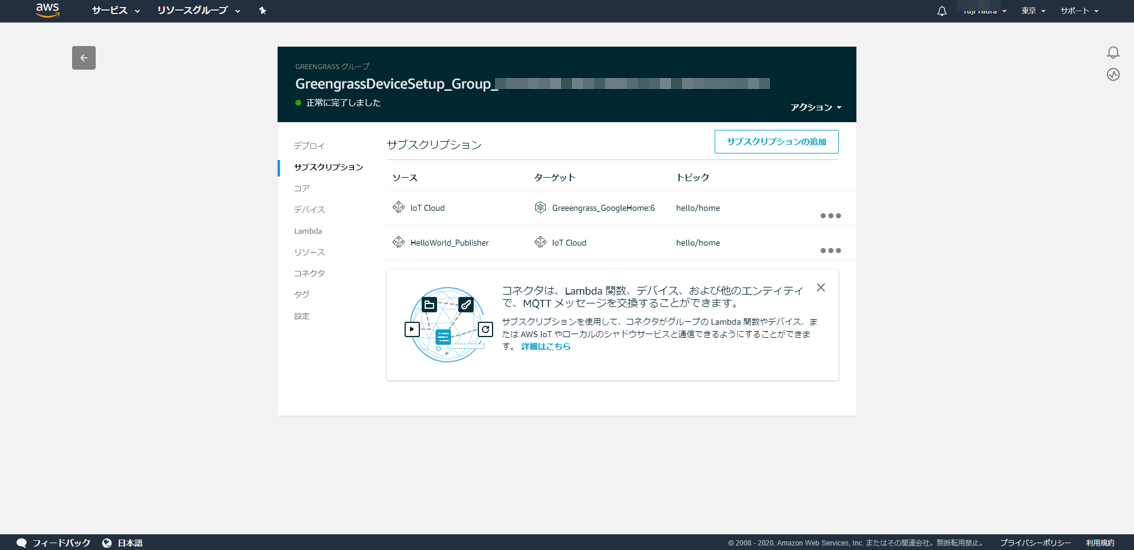Click the connector illustration graphic
The height and width of the screenshot is (550, 1134).
448,324
